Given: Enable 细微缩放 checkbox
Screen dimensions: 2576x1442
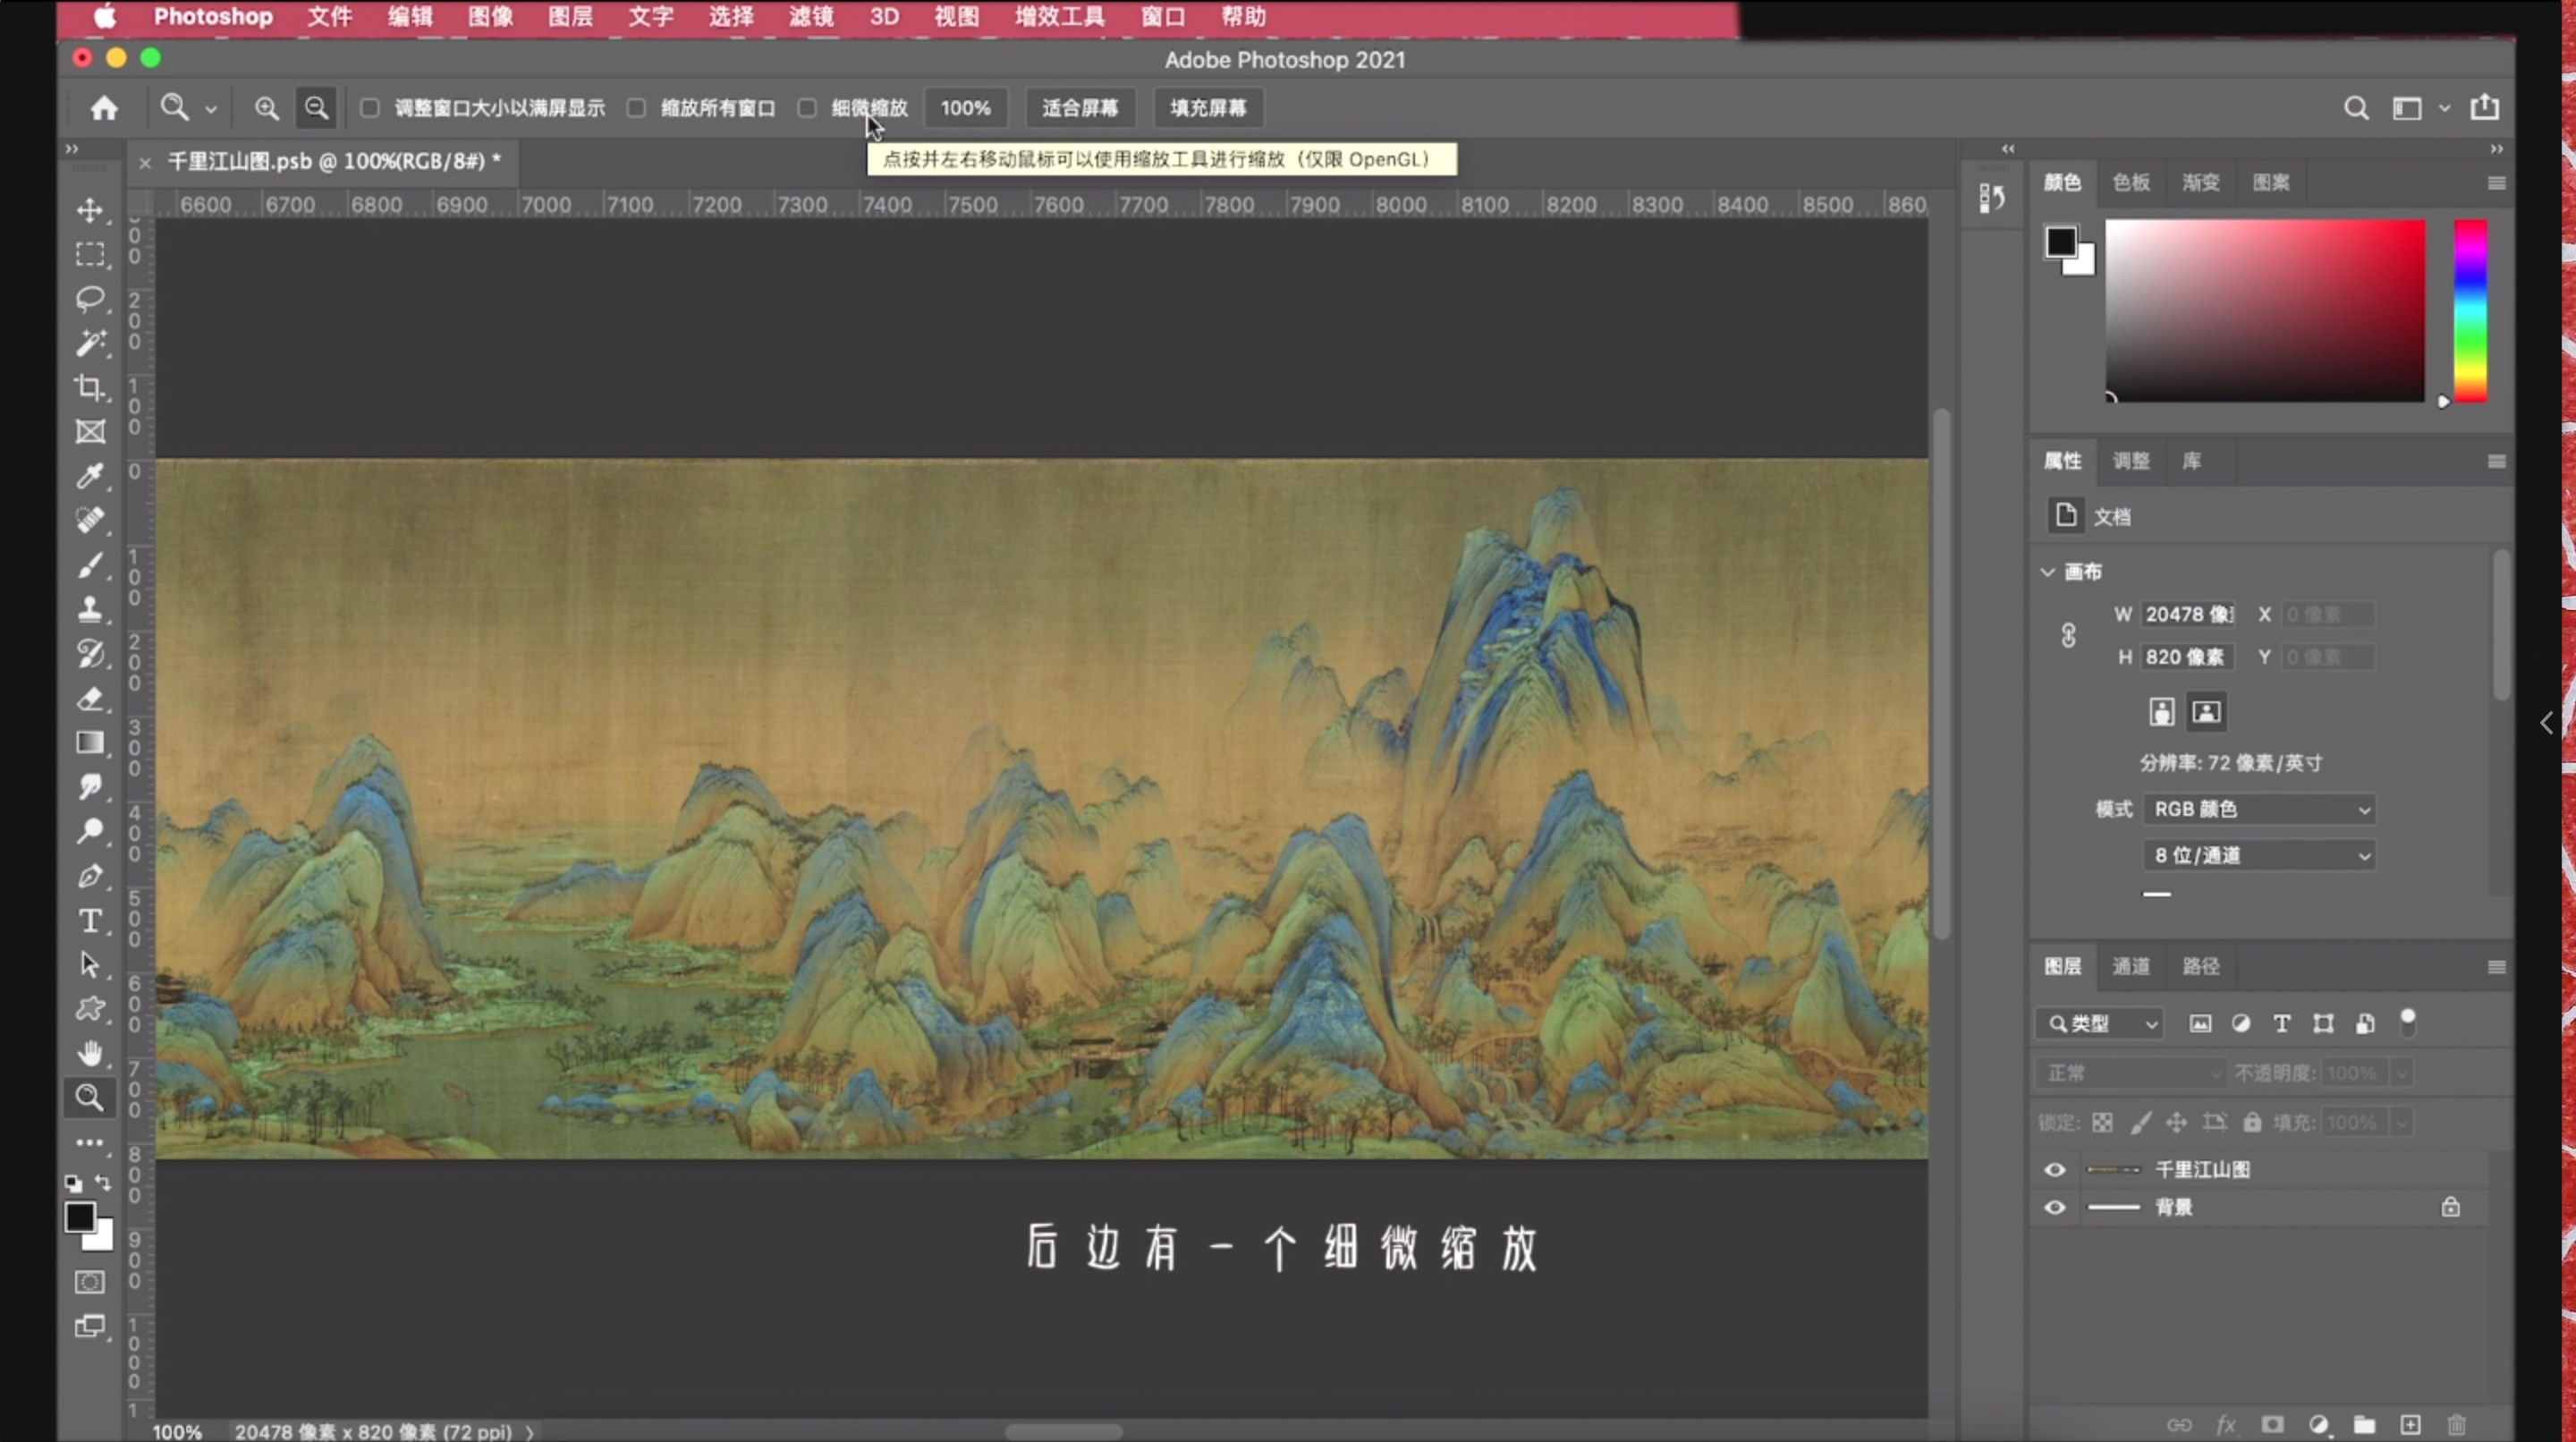Looking at the screenshot, I should click(807, 108).
